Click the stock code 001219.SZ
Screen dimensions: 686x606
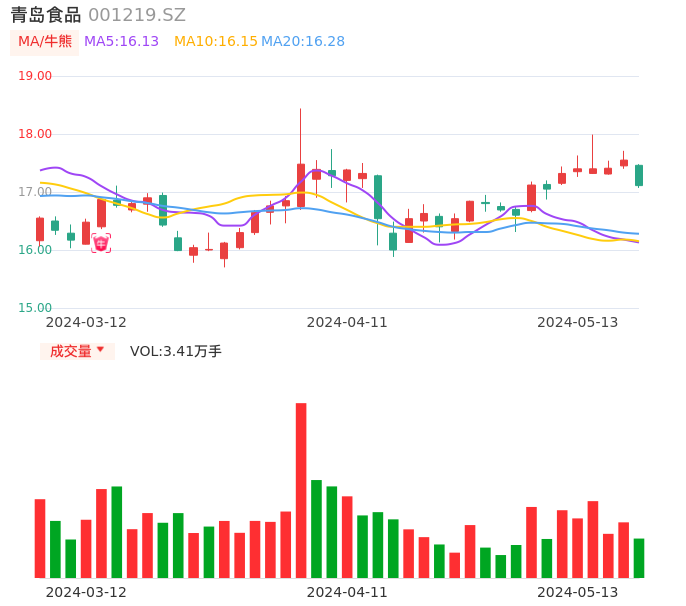point(137,15)
